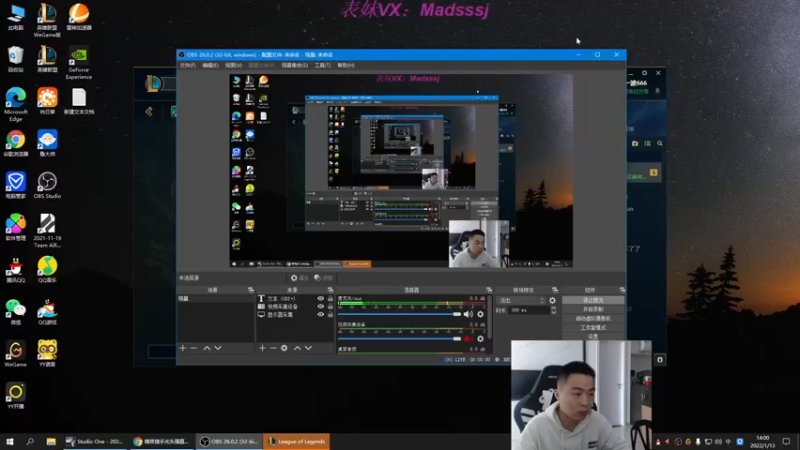Viewport: 800px width, 450px height.
Task: Switch to League of Legends taskbar button
Action: click(296, 441)
